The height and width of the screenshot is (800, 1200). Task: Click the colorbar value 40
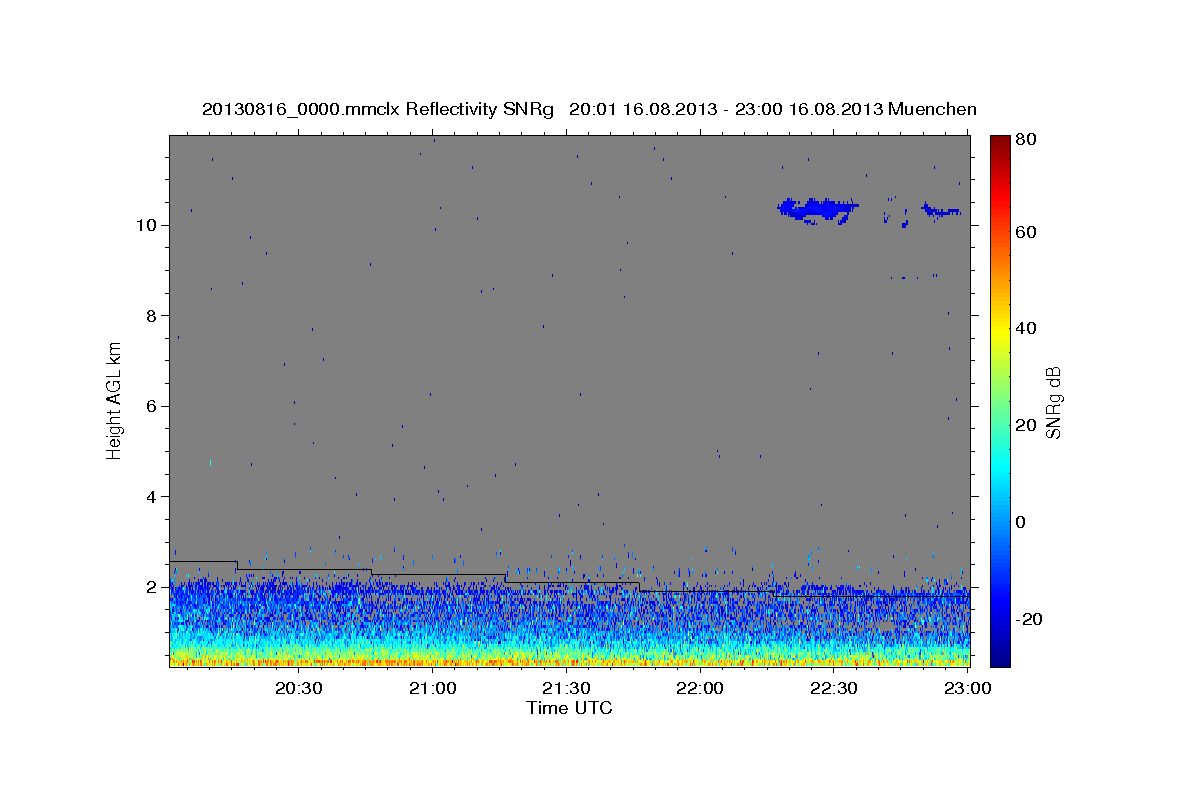click(1028, 328)
